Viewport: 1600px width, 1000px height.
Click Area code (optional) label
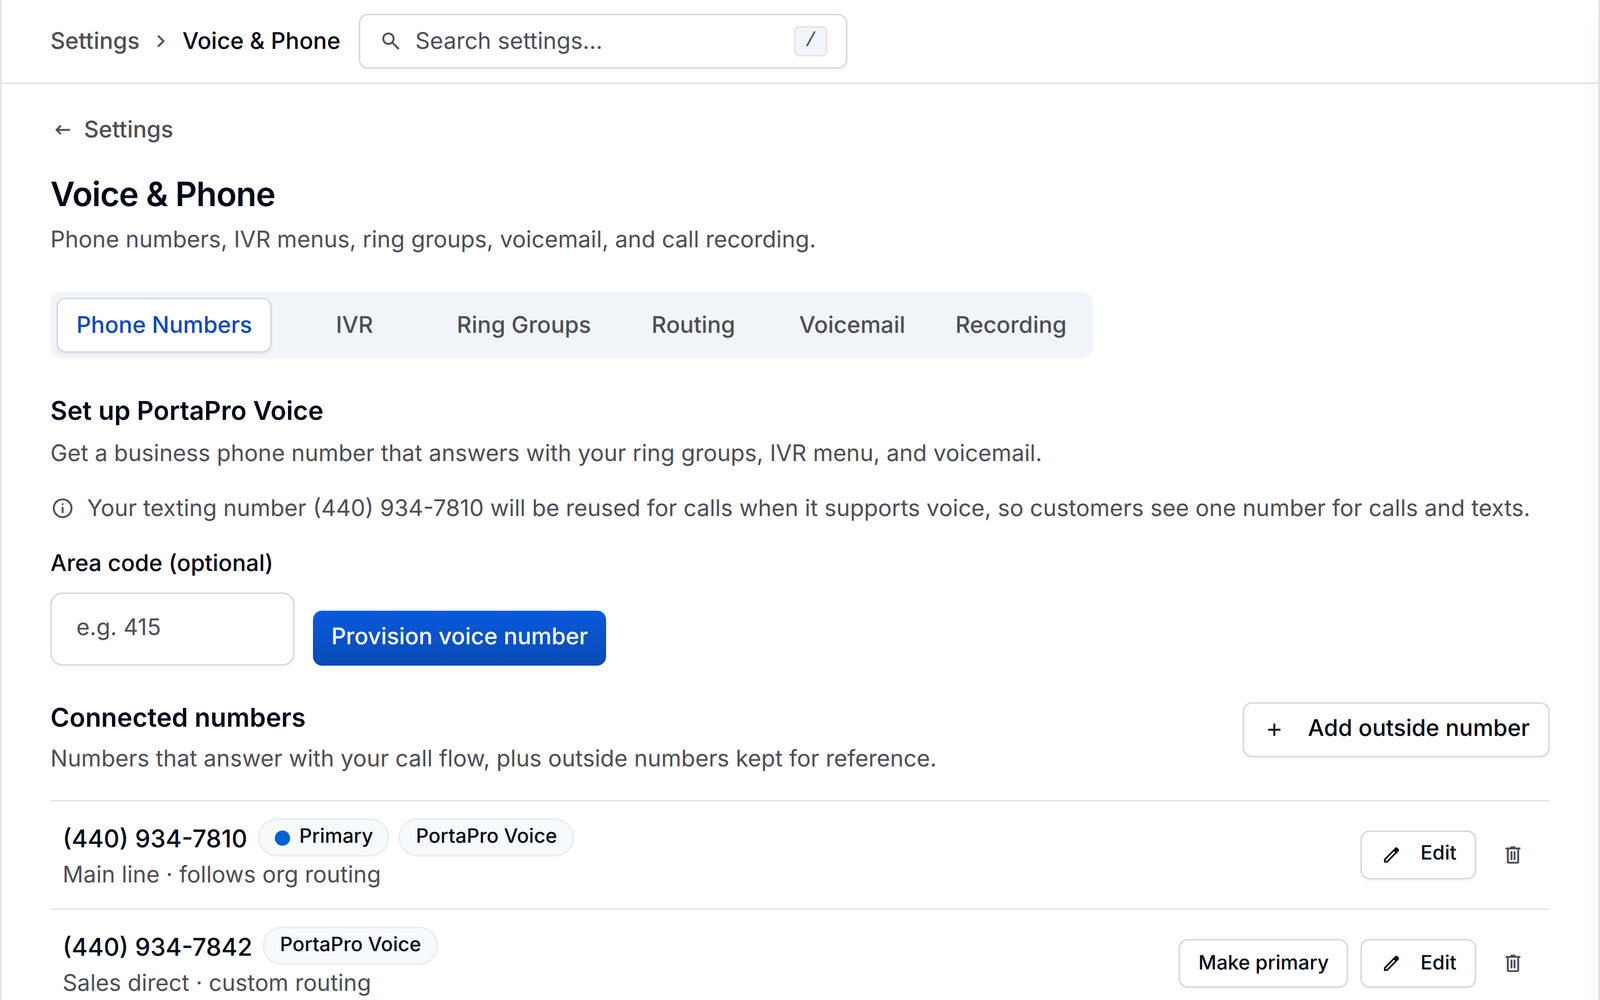(162, 563)
